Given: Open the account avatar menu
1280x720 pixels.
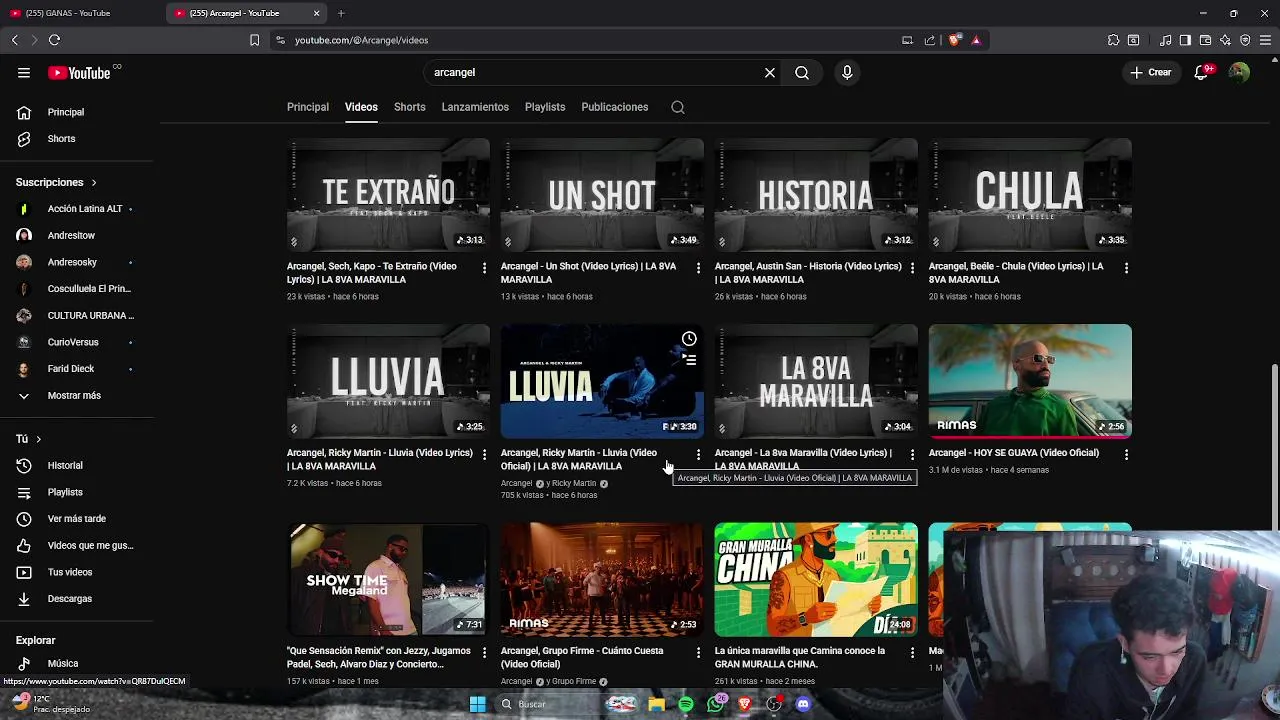Looking at the screenshot, I should tap(1239, 72).
